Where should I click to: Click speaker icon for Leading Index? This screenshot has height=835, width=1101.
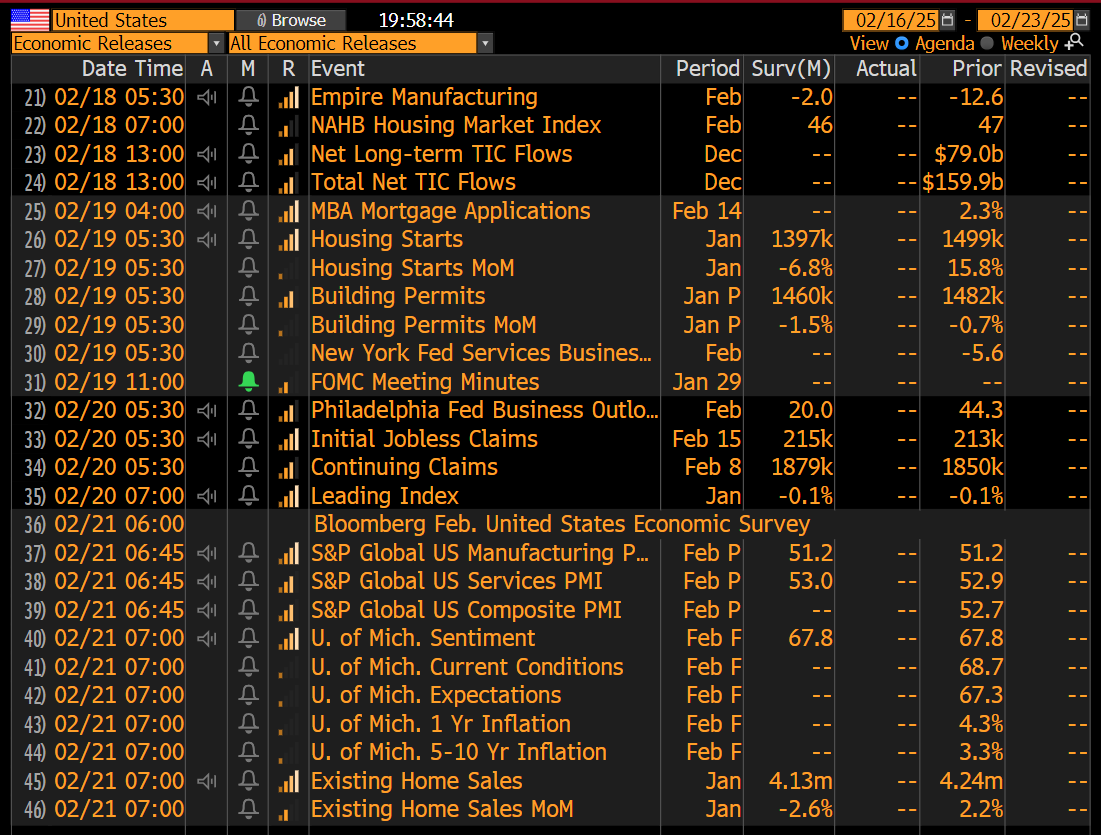[206, 496]
